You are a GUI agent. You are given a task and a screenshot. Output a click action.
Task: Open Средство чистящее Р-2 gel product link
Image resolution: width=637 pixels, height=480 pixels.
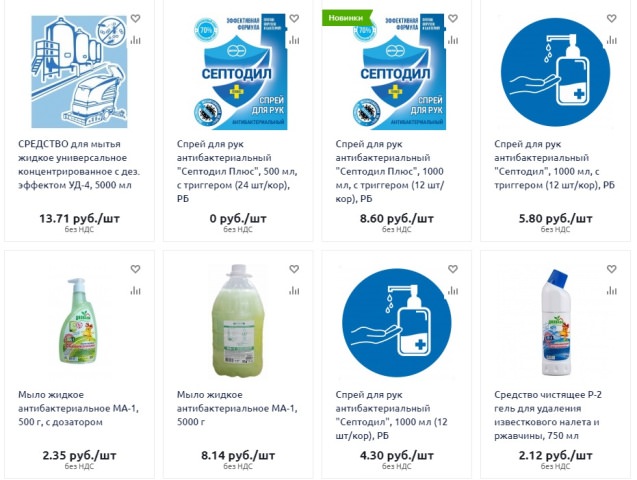548,415
